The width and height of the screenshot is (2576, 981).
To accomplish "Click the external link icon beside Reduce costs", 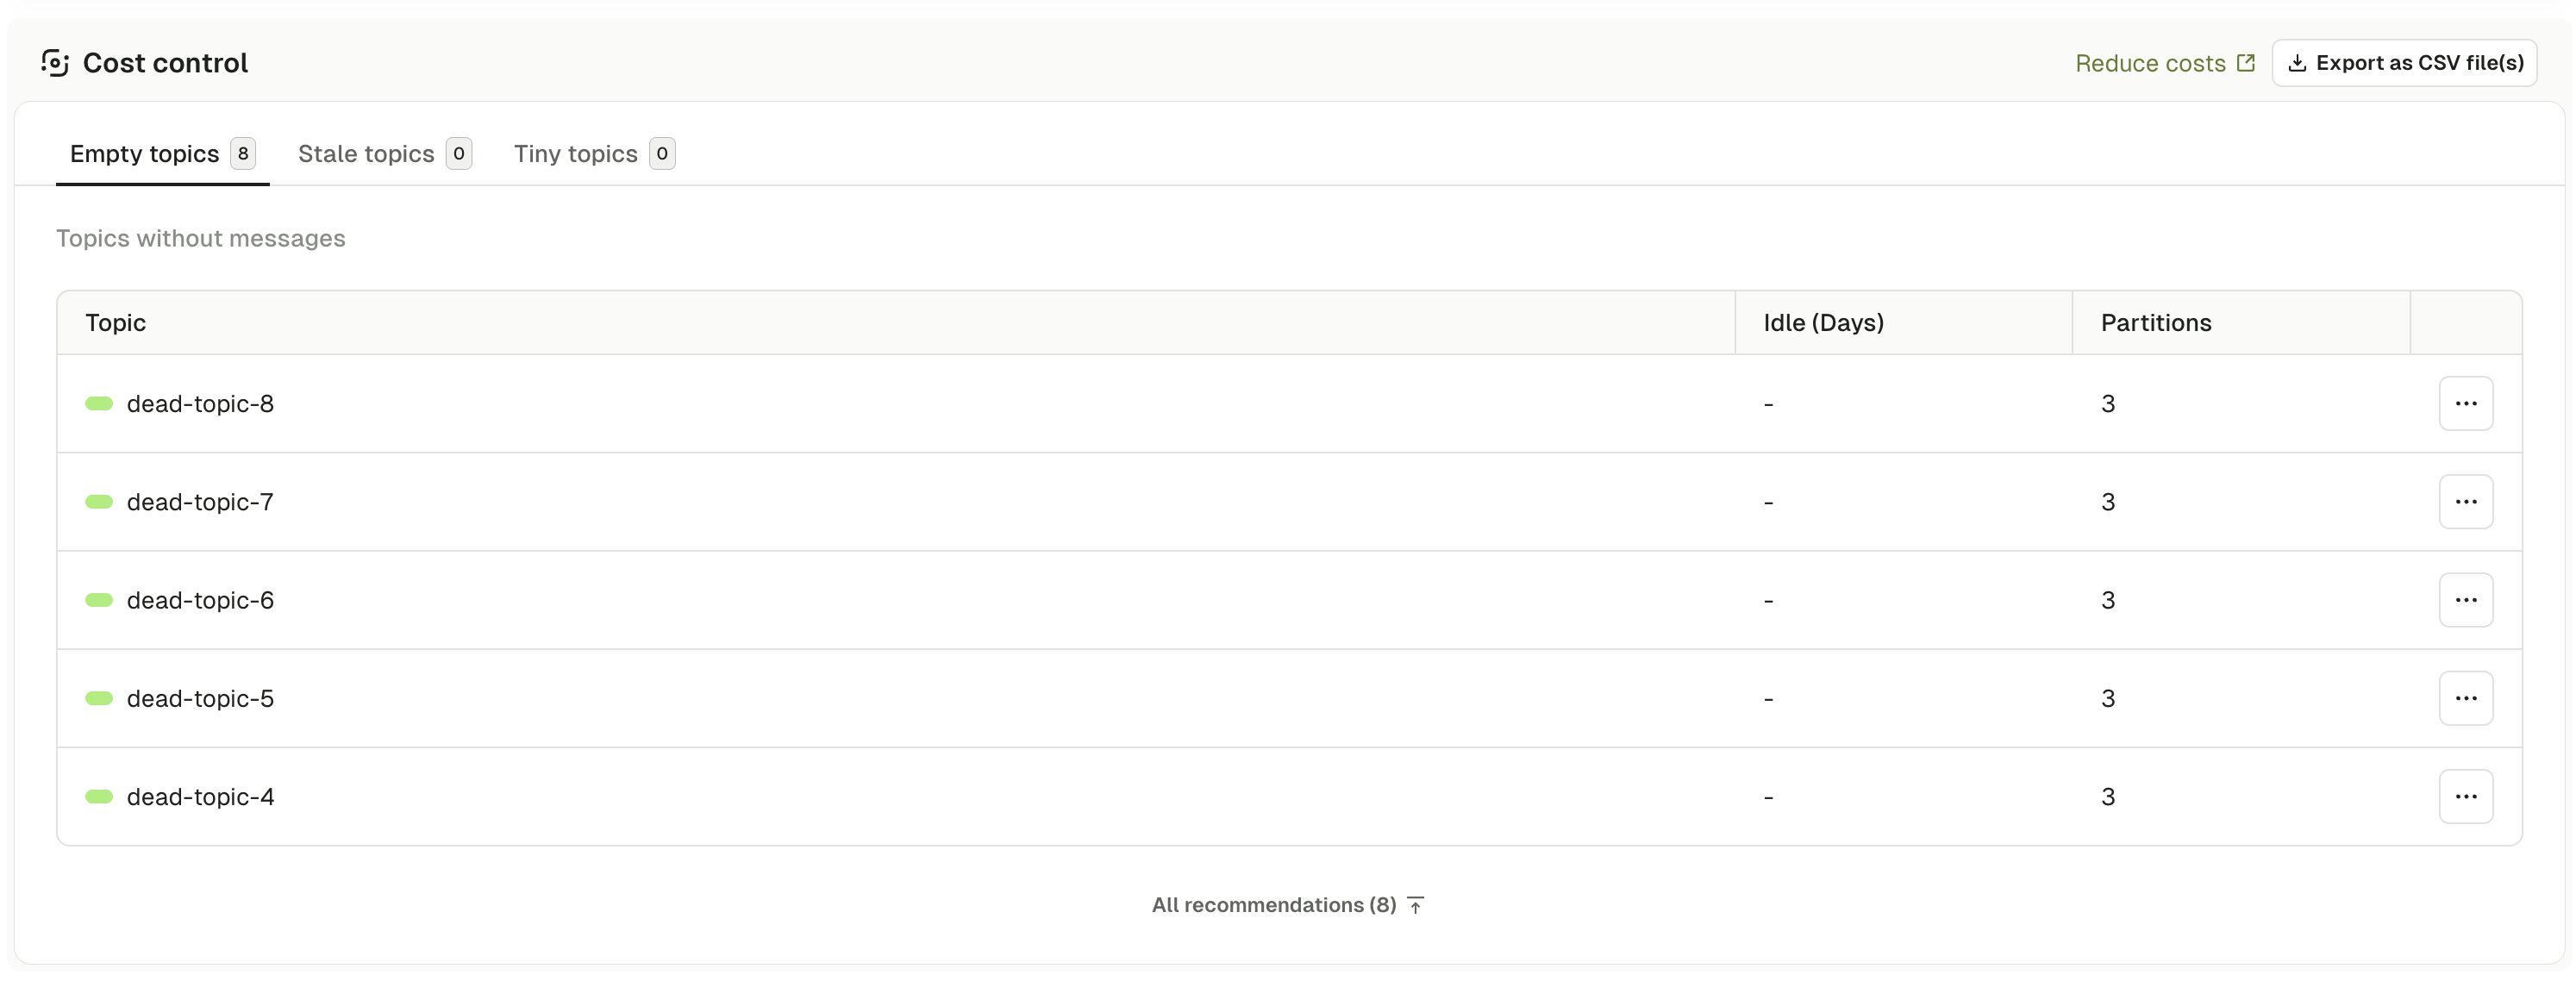I will (2246, 61).
